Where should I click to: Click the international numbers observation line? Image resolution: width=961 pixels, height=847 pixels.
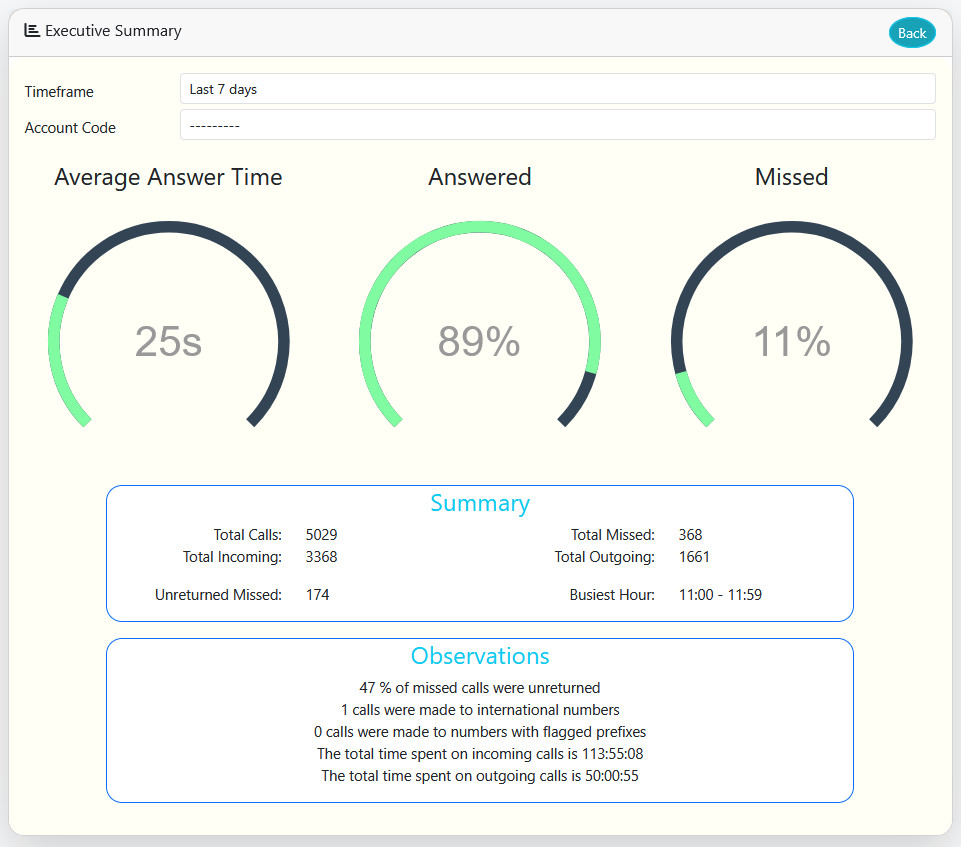pyautogui.click(x=480, y=710)
